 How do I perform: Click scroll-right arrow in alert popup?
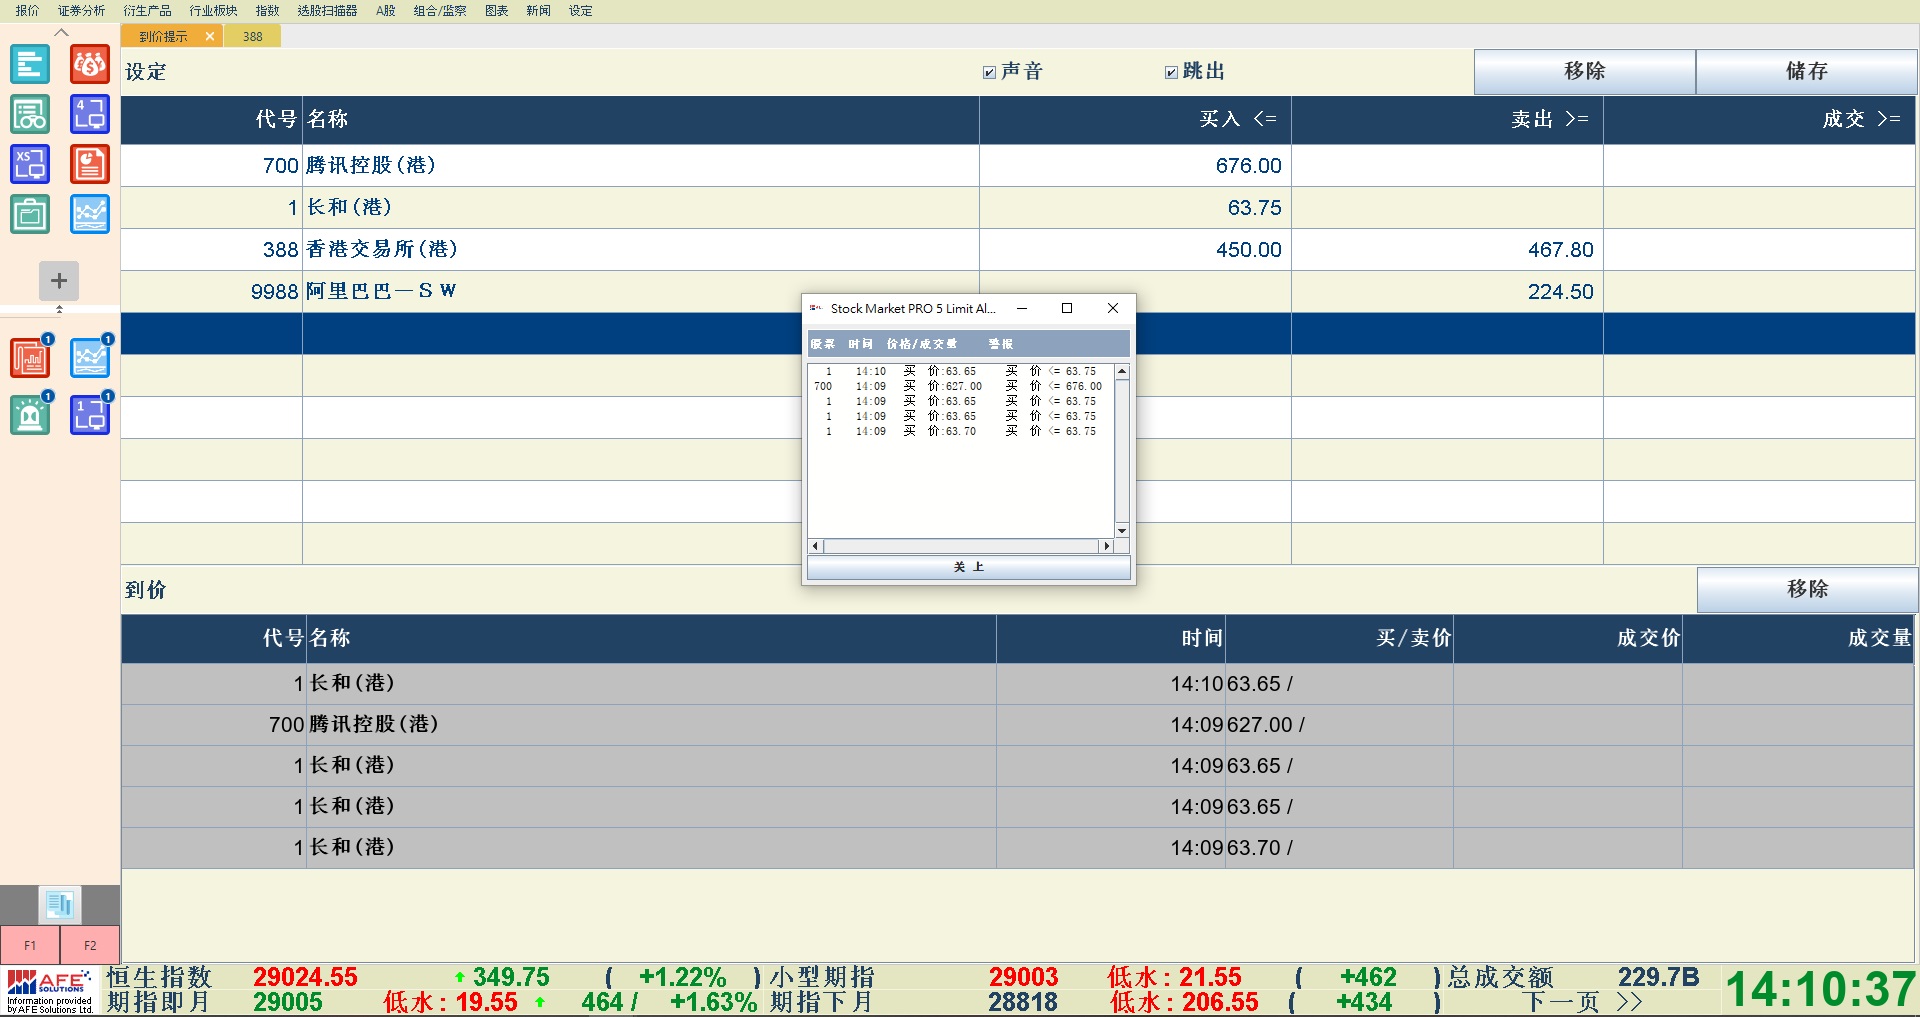pyautogui.click(x=1106, y=546)
